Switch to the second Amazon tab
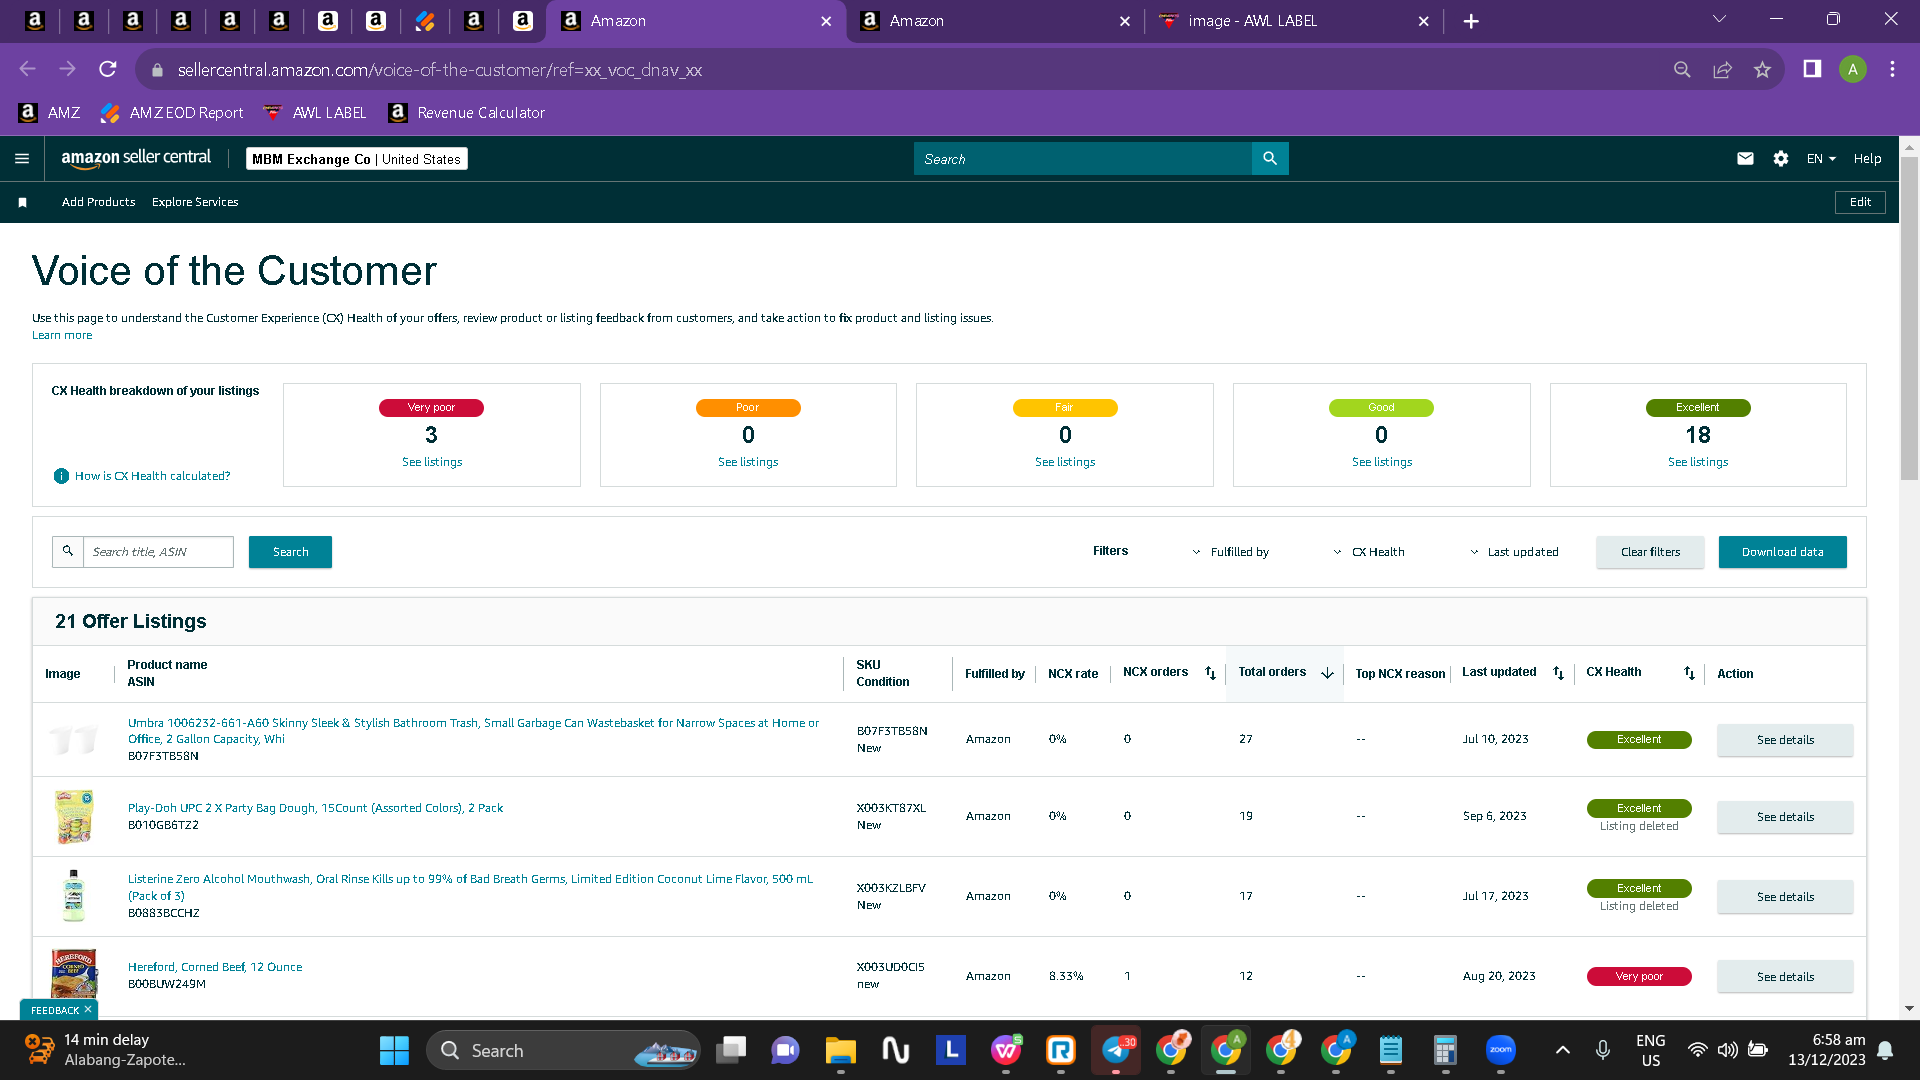Image resolution: width=1920 pixels, height=1080 pixels. 995,21
